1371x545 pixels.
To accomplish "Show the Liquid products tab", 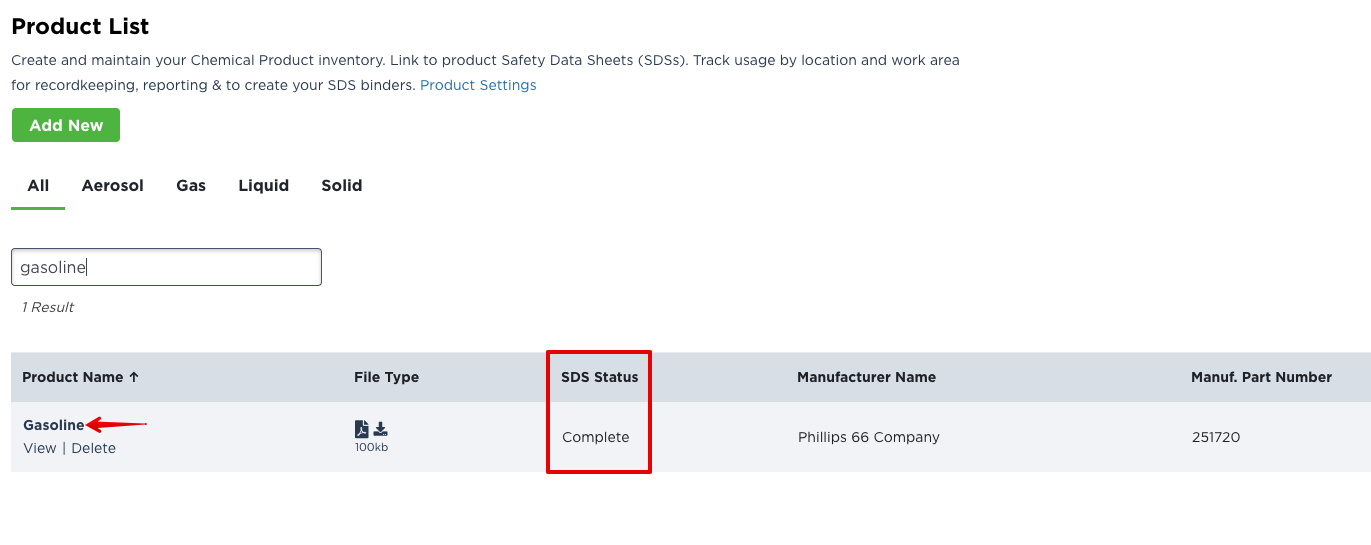I will click(x=264, y=185).
